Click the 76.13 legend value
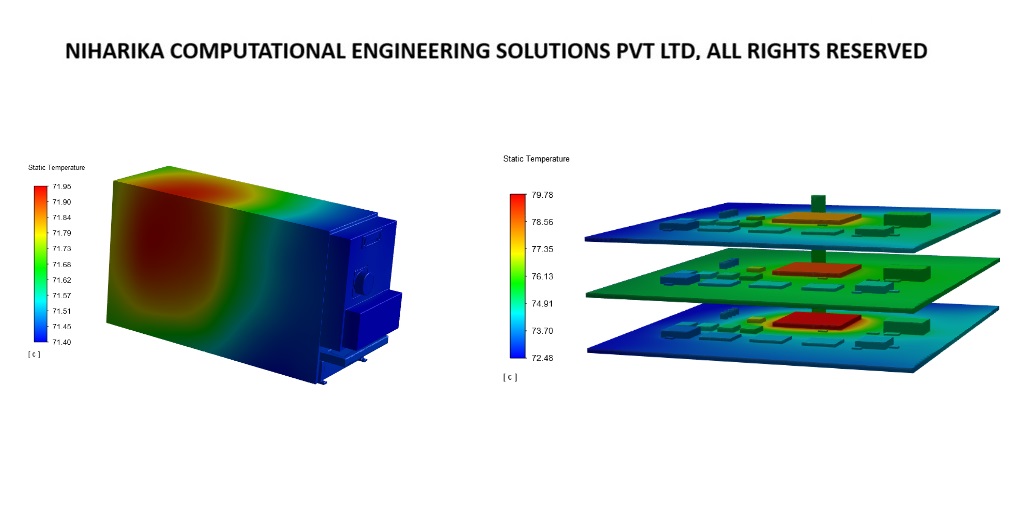 coord(542,277)
